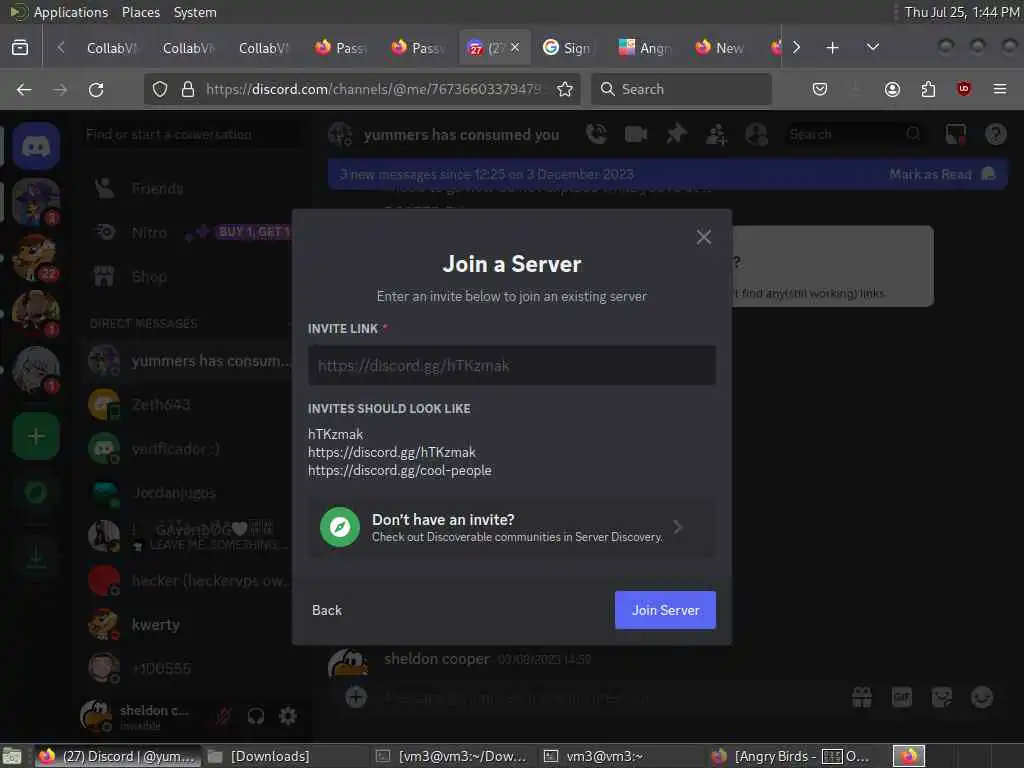
Task: Open a new Firefox tab
Action: coord(832,48)
